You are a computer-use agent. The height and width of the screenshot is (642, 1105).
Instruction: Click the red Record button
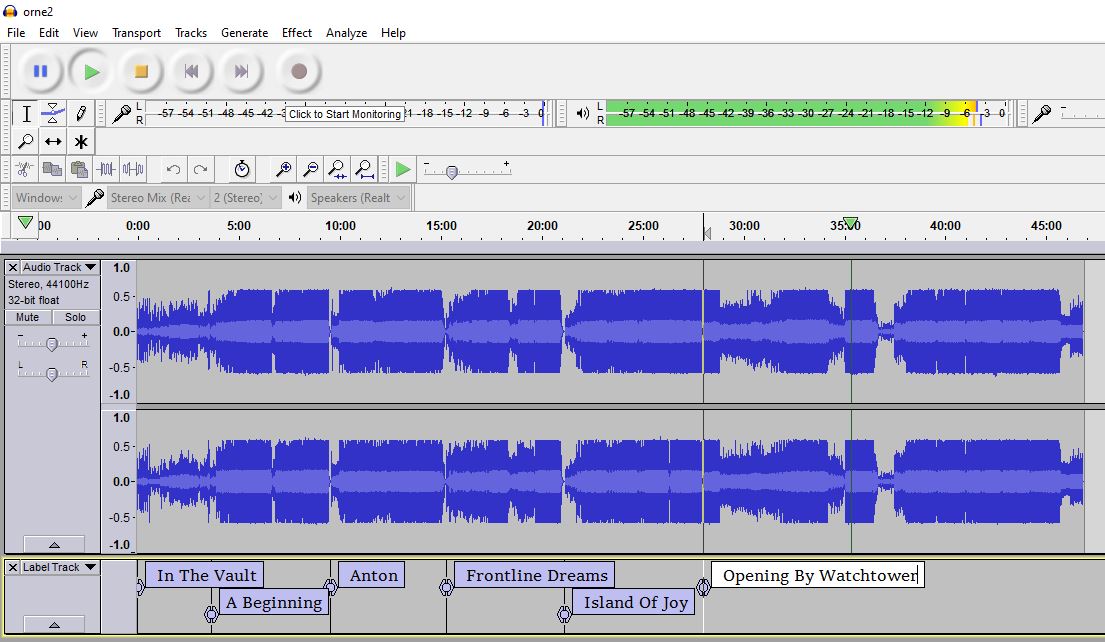(x=299, y=71)
